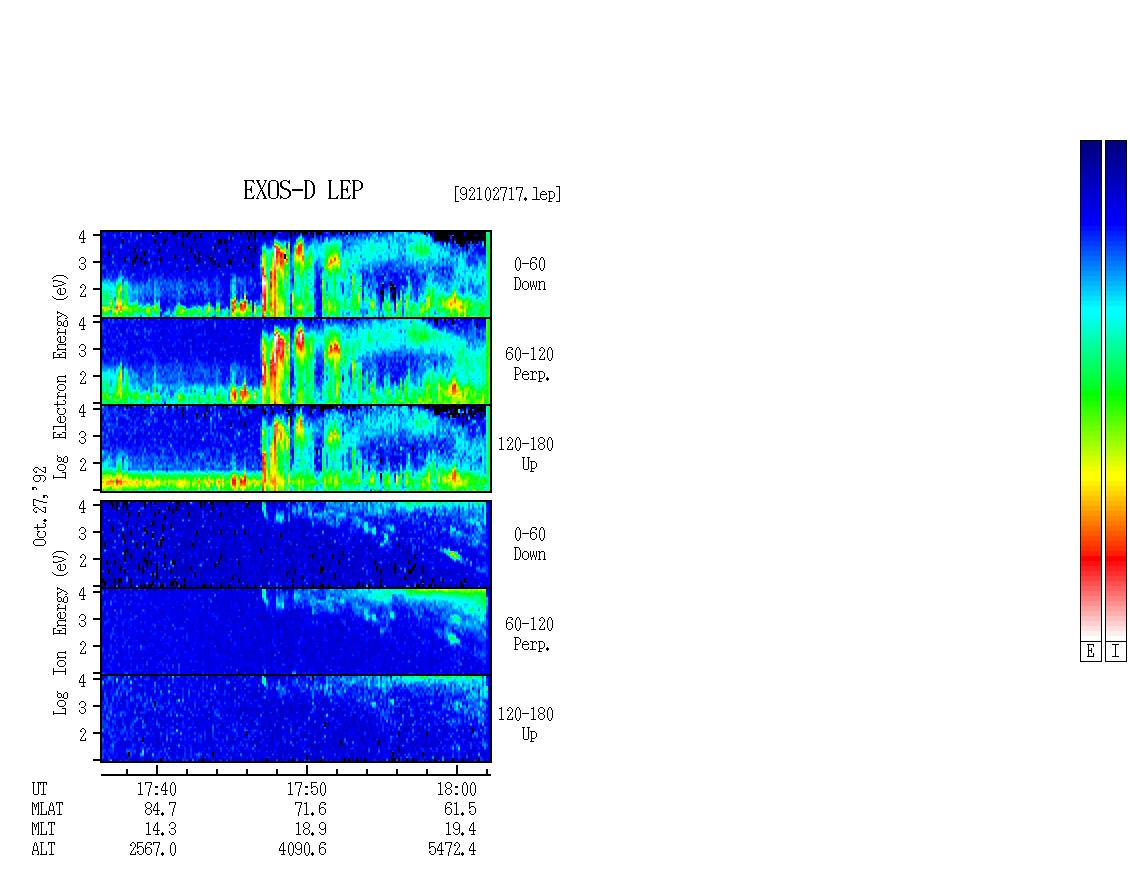Open the ion 120-180 Up spectrogram panel
Viewport: 1130px width, 875px height.
click(x=296, y=719)
